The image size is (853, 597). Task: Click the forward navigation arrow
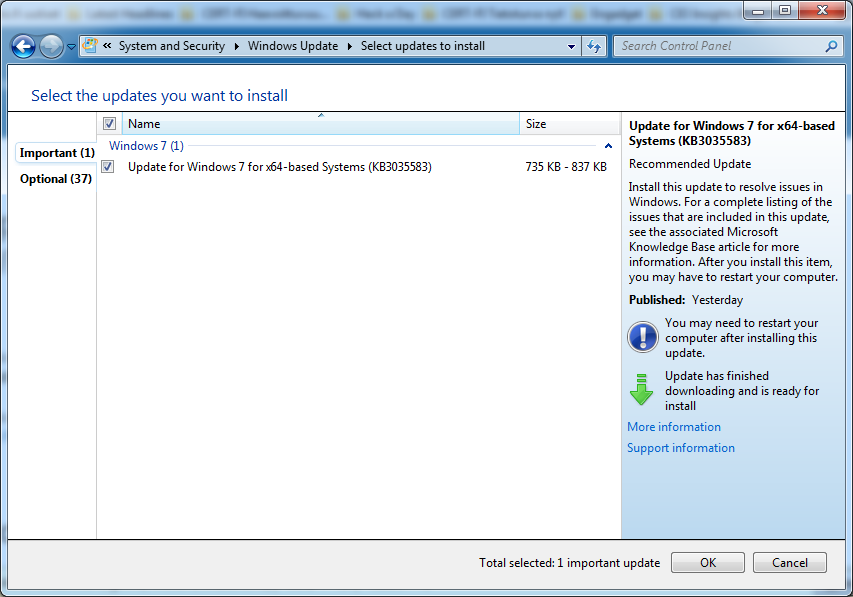(52, 47)
